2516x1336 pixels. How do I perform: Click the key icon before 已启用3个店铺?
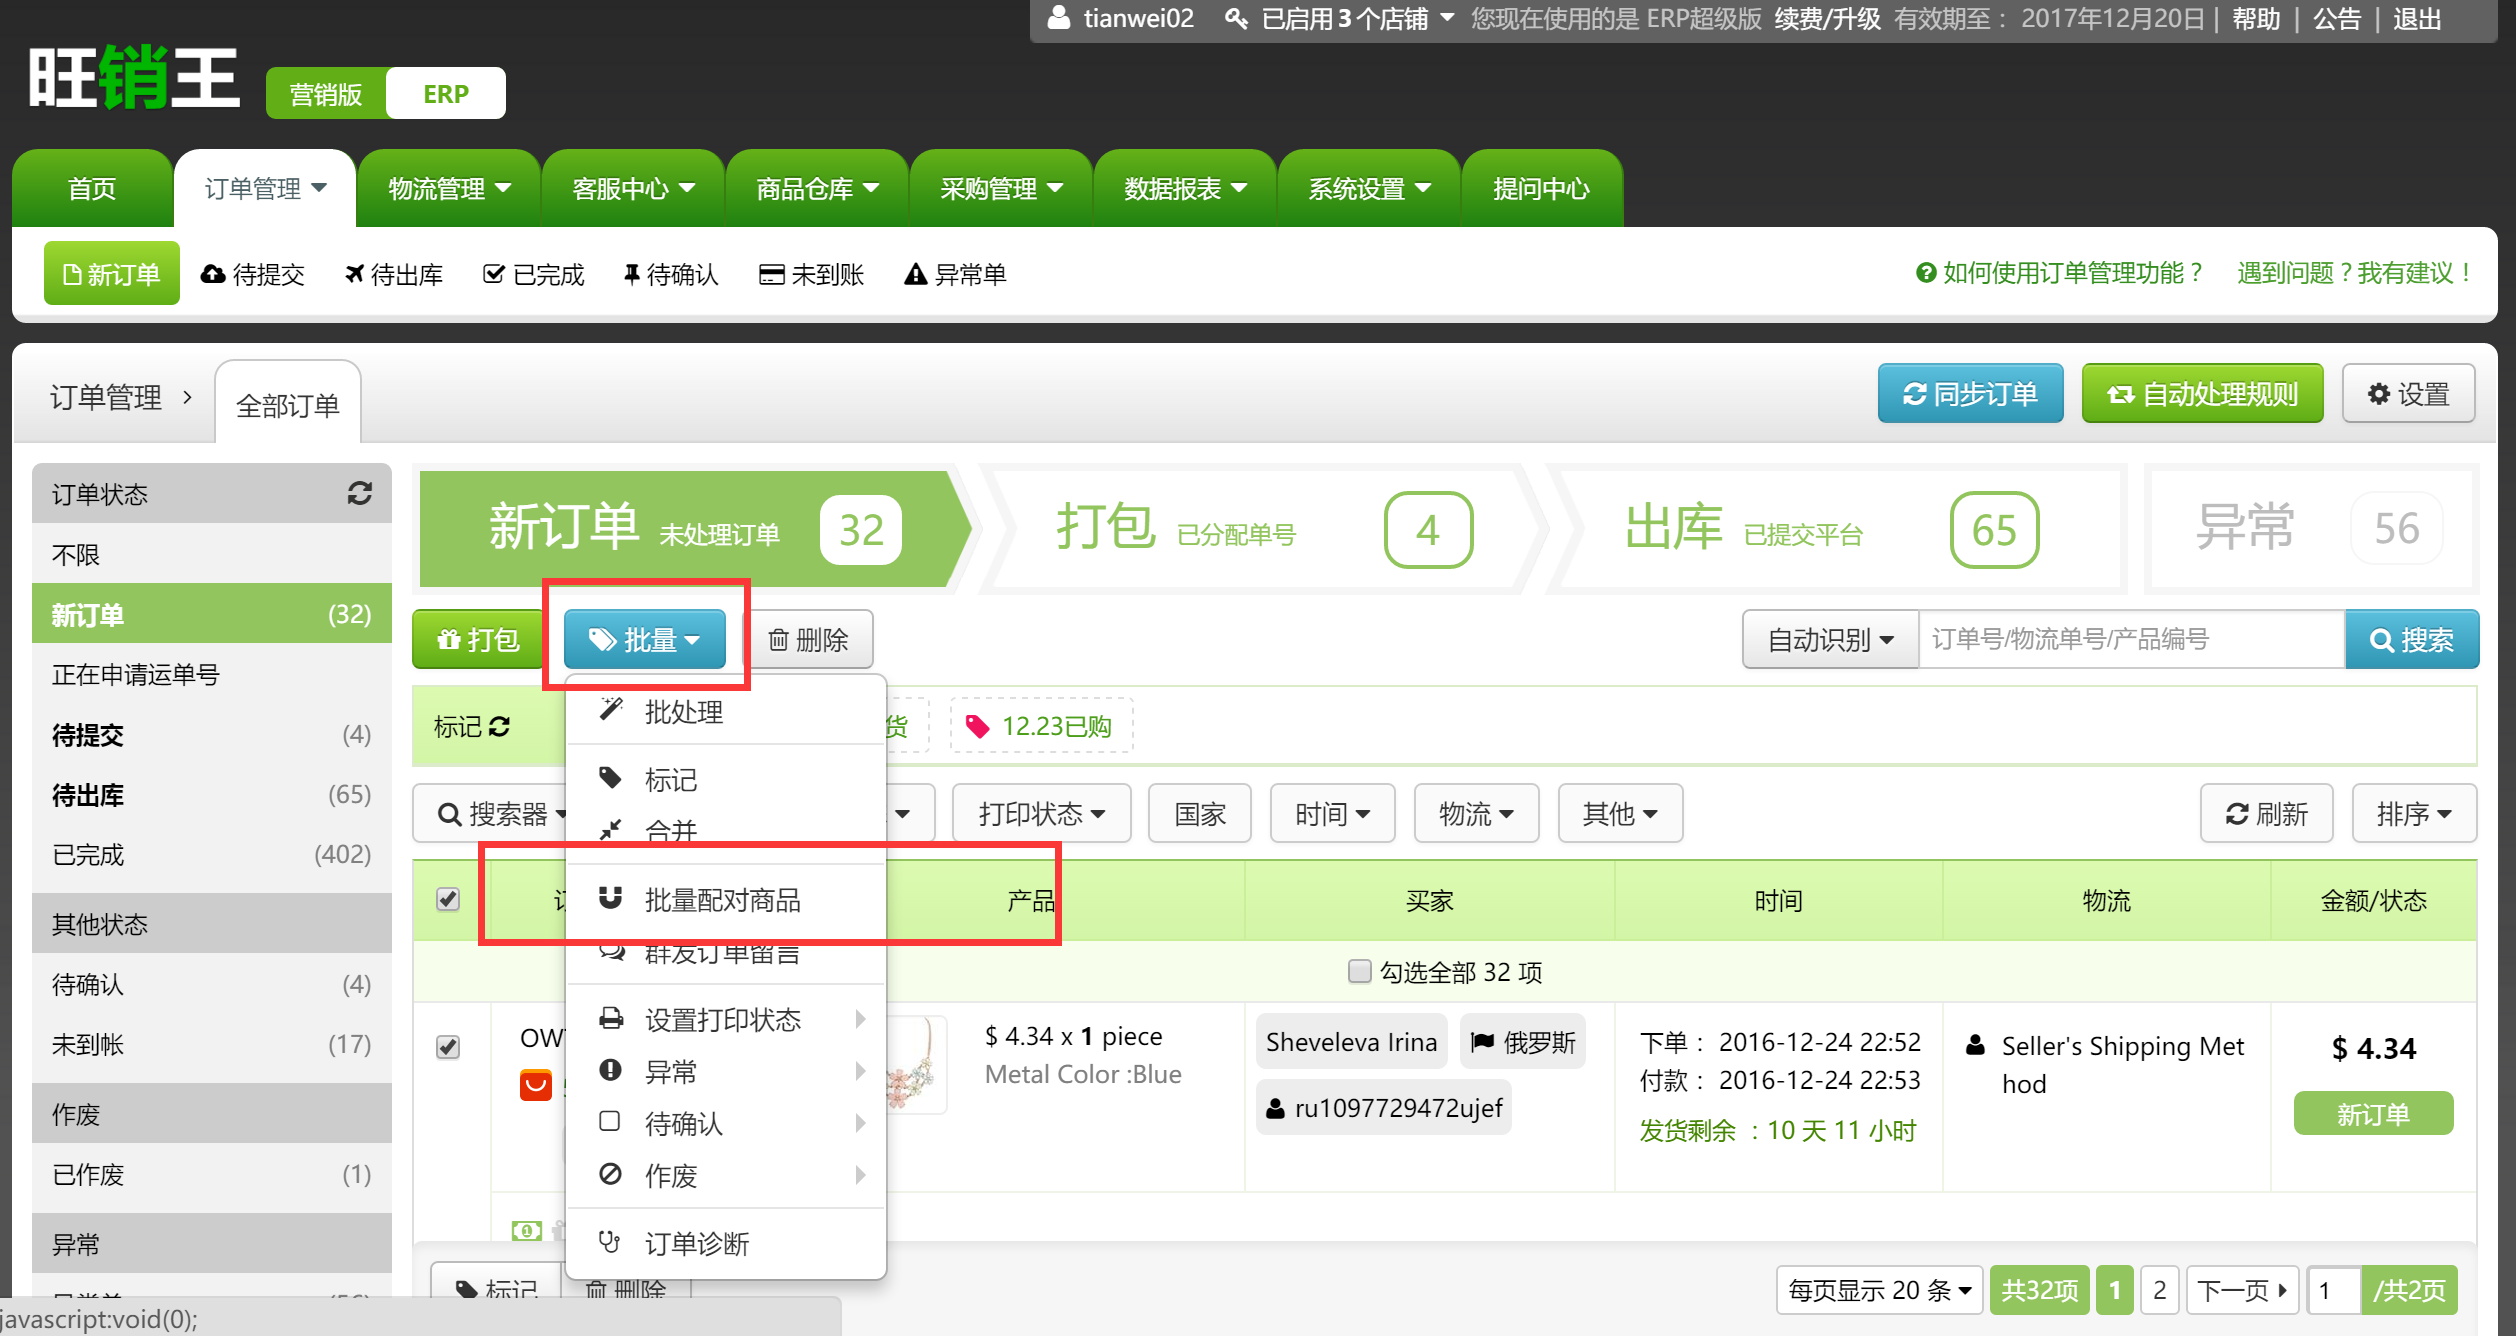pos(1237,18)
